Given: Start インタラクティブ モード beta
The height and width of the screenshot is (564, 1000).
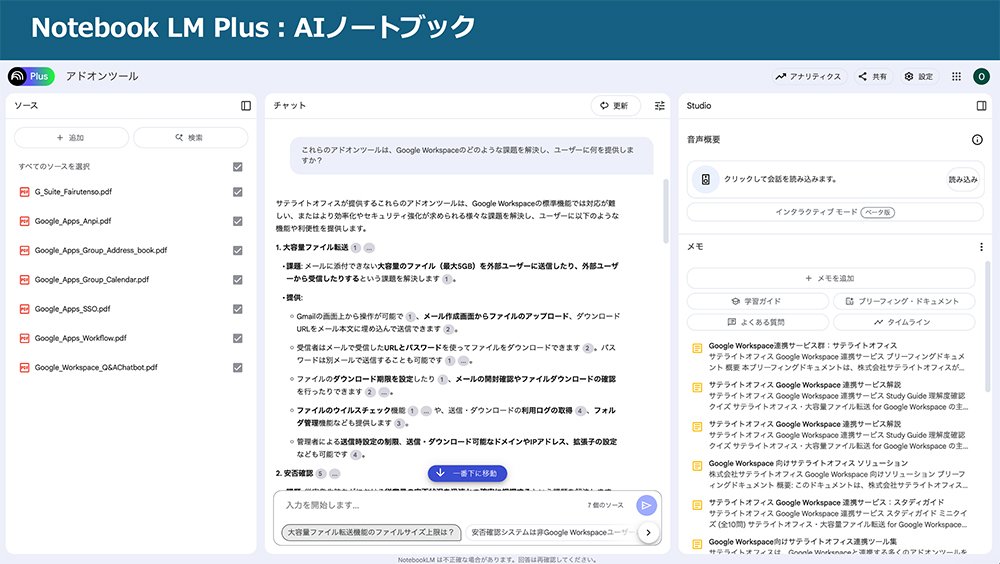Looking at the screenshot, I should click(835, 212).
